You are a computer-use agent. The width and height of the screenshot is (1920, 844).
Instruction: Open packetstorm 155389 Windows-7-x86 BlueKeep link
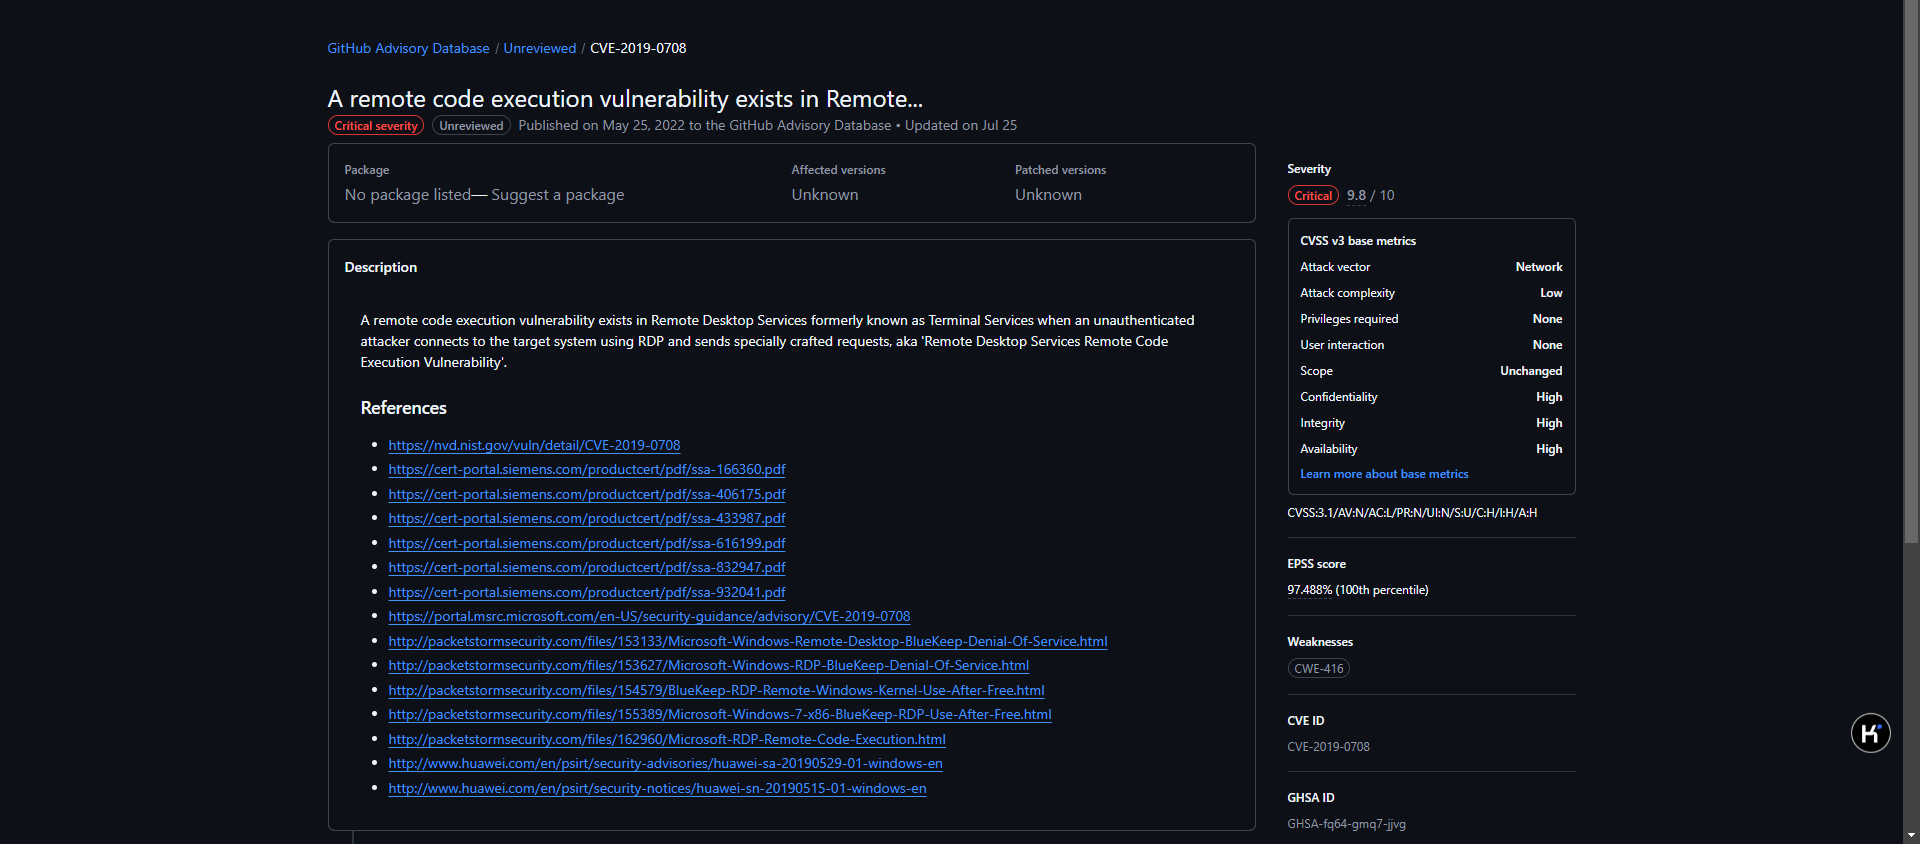pos(720,714)
